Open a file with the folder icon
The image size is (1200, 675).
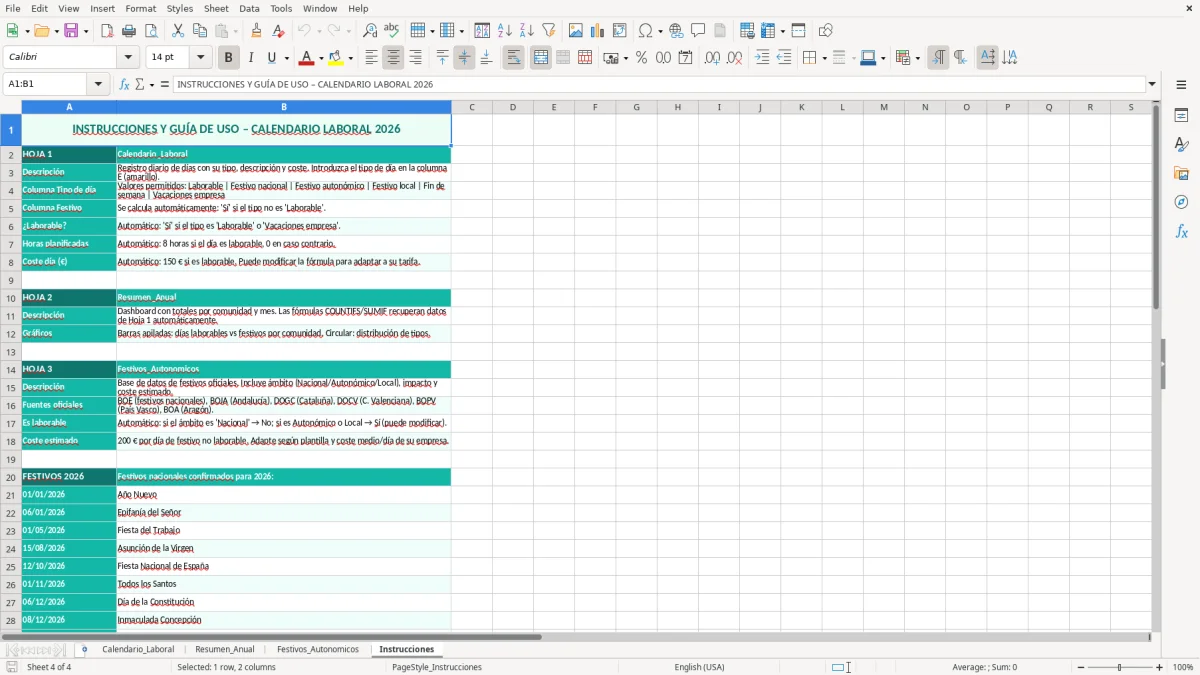(40, 31)
